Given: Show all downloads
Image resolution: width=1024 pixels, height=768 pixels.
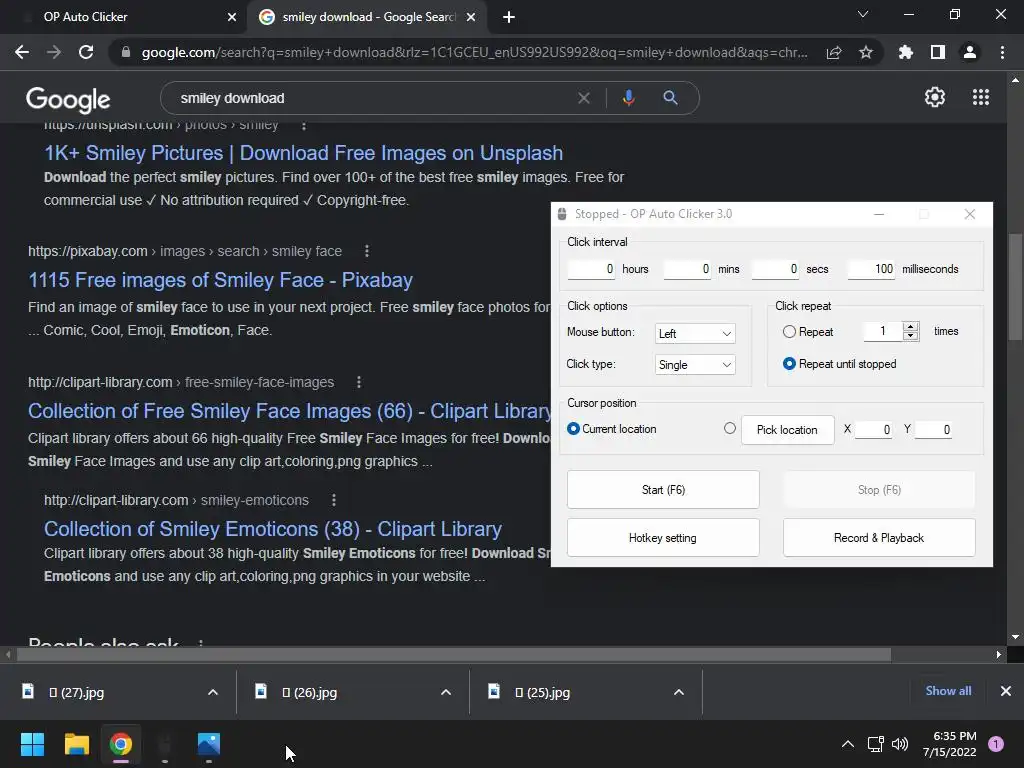Looking at the screenshot, I should (948, 691).
